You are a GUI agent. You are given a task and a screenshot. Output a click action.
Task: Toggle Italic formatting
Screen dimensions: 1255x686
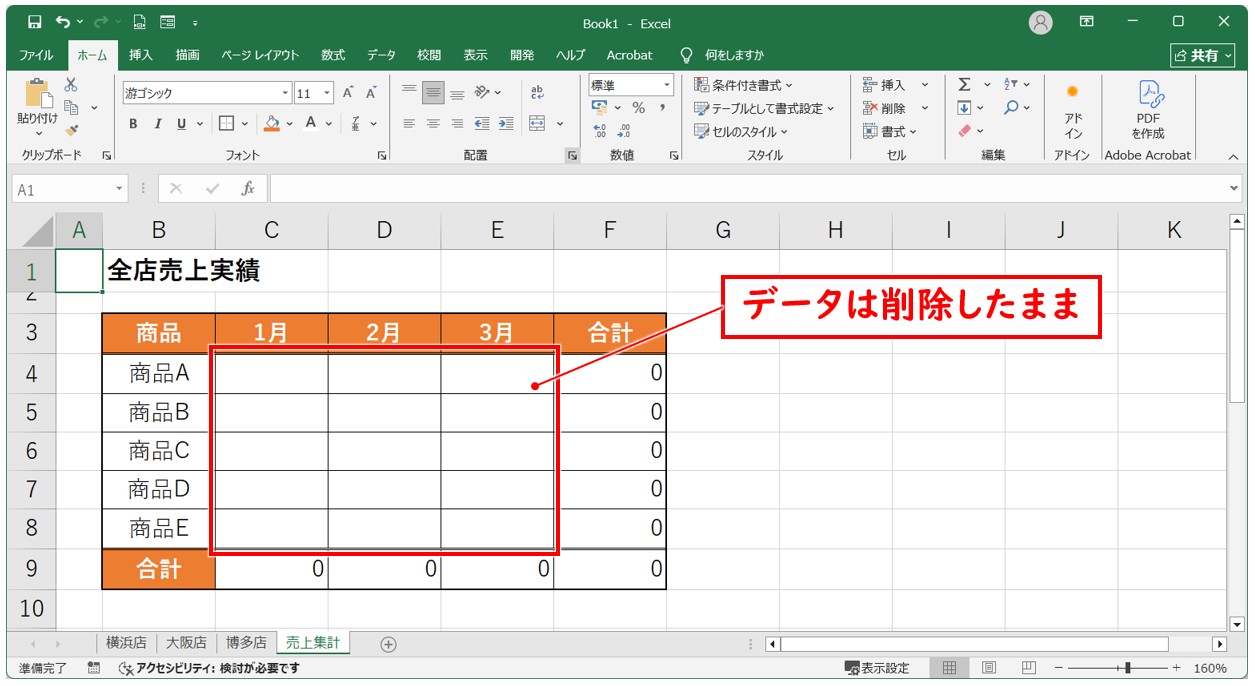157,124
